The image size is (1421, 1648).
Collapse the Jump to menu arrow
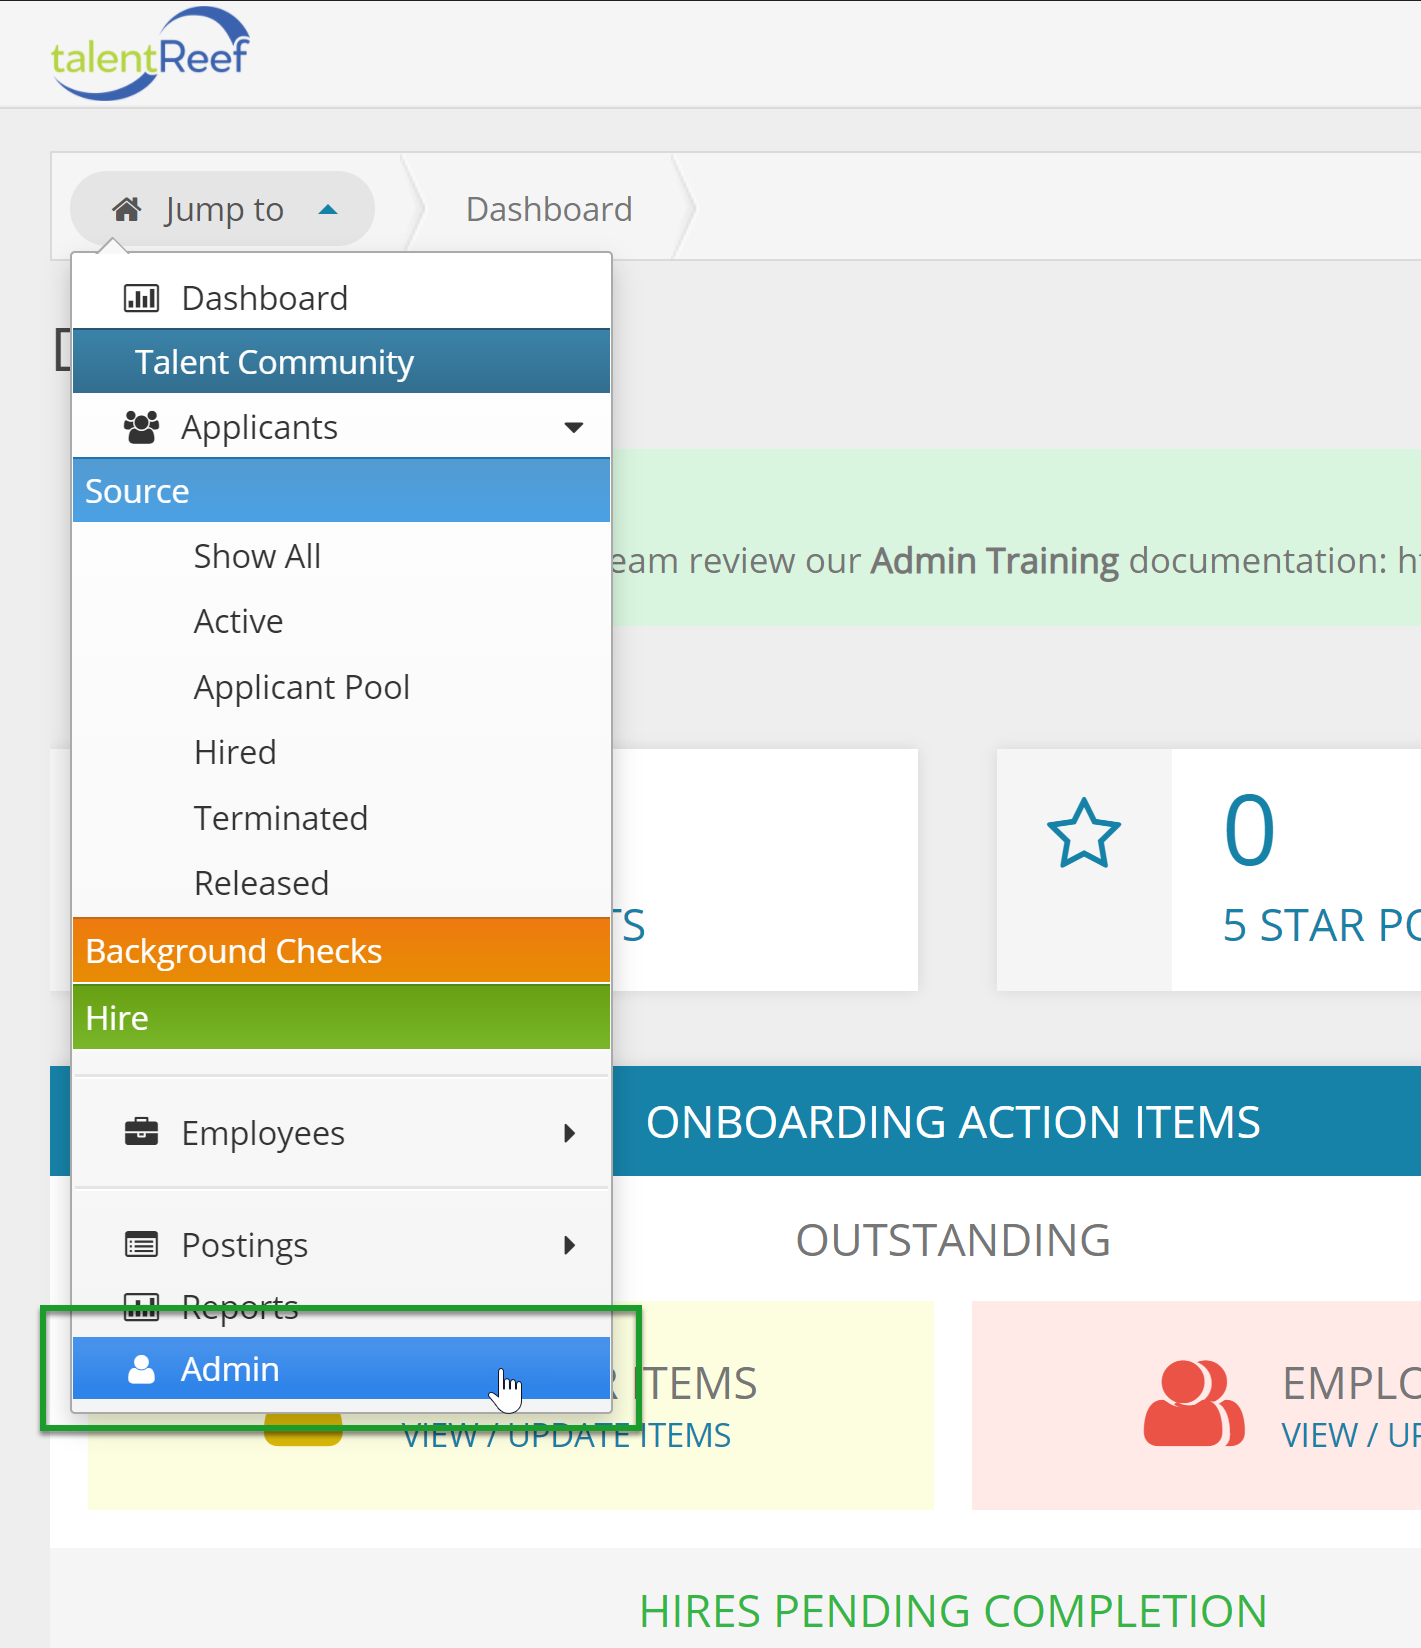328,210
